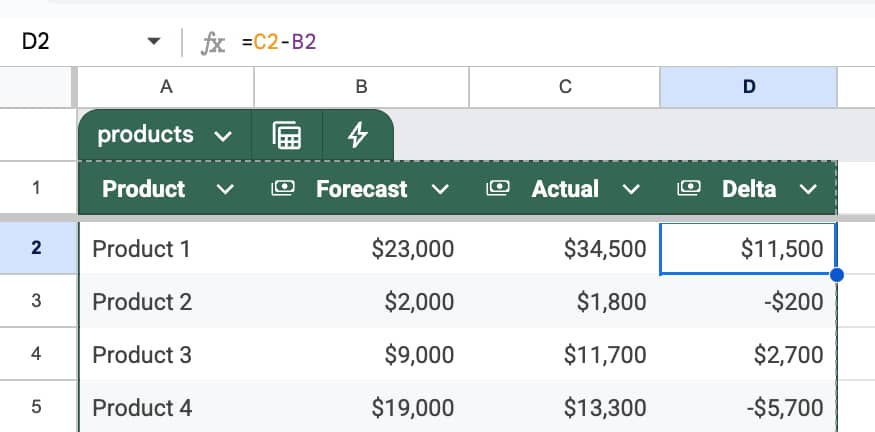Open the Name box dropdown arrow
This screenshot has height=432, width=875.
[x=153, y=42]
